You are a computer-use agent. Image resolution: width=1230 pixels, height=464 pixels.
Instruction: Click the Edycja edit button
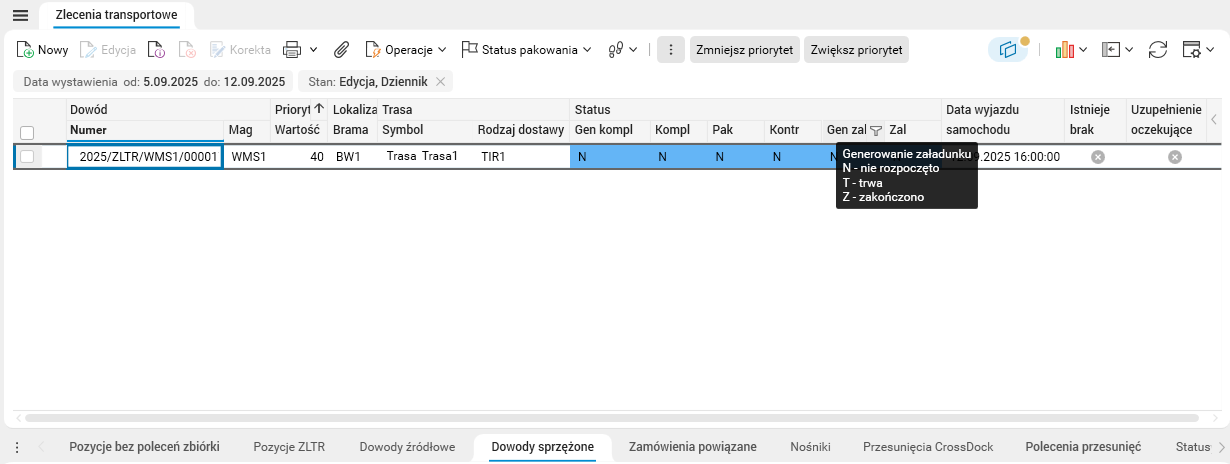(x=107, y=49)
